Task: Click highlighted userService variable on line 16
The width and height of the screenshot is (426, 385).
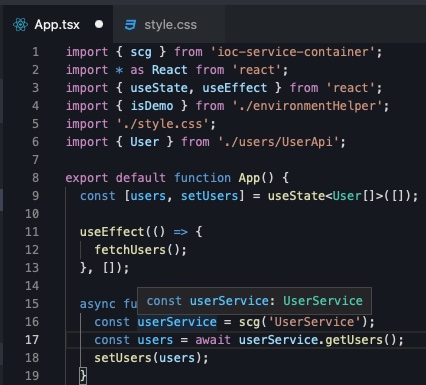Action: coord(177,322)
